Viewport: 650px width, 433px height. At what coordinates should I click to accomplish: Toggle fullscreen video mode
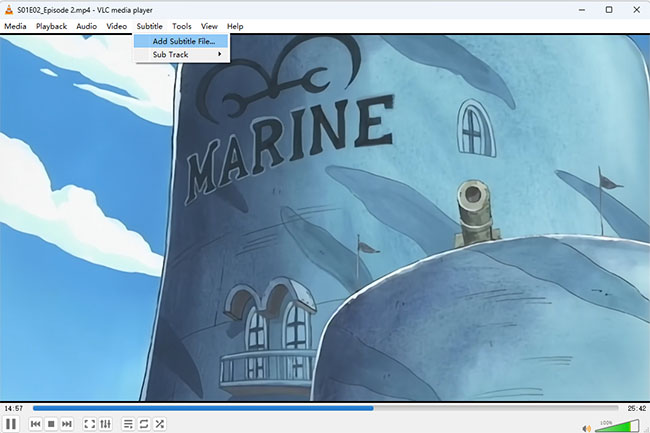90,424
